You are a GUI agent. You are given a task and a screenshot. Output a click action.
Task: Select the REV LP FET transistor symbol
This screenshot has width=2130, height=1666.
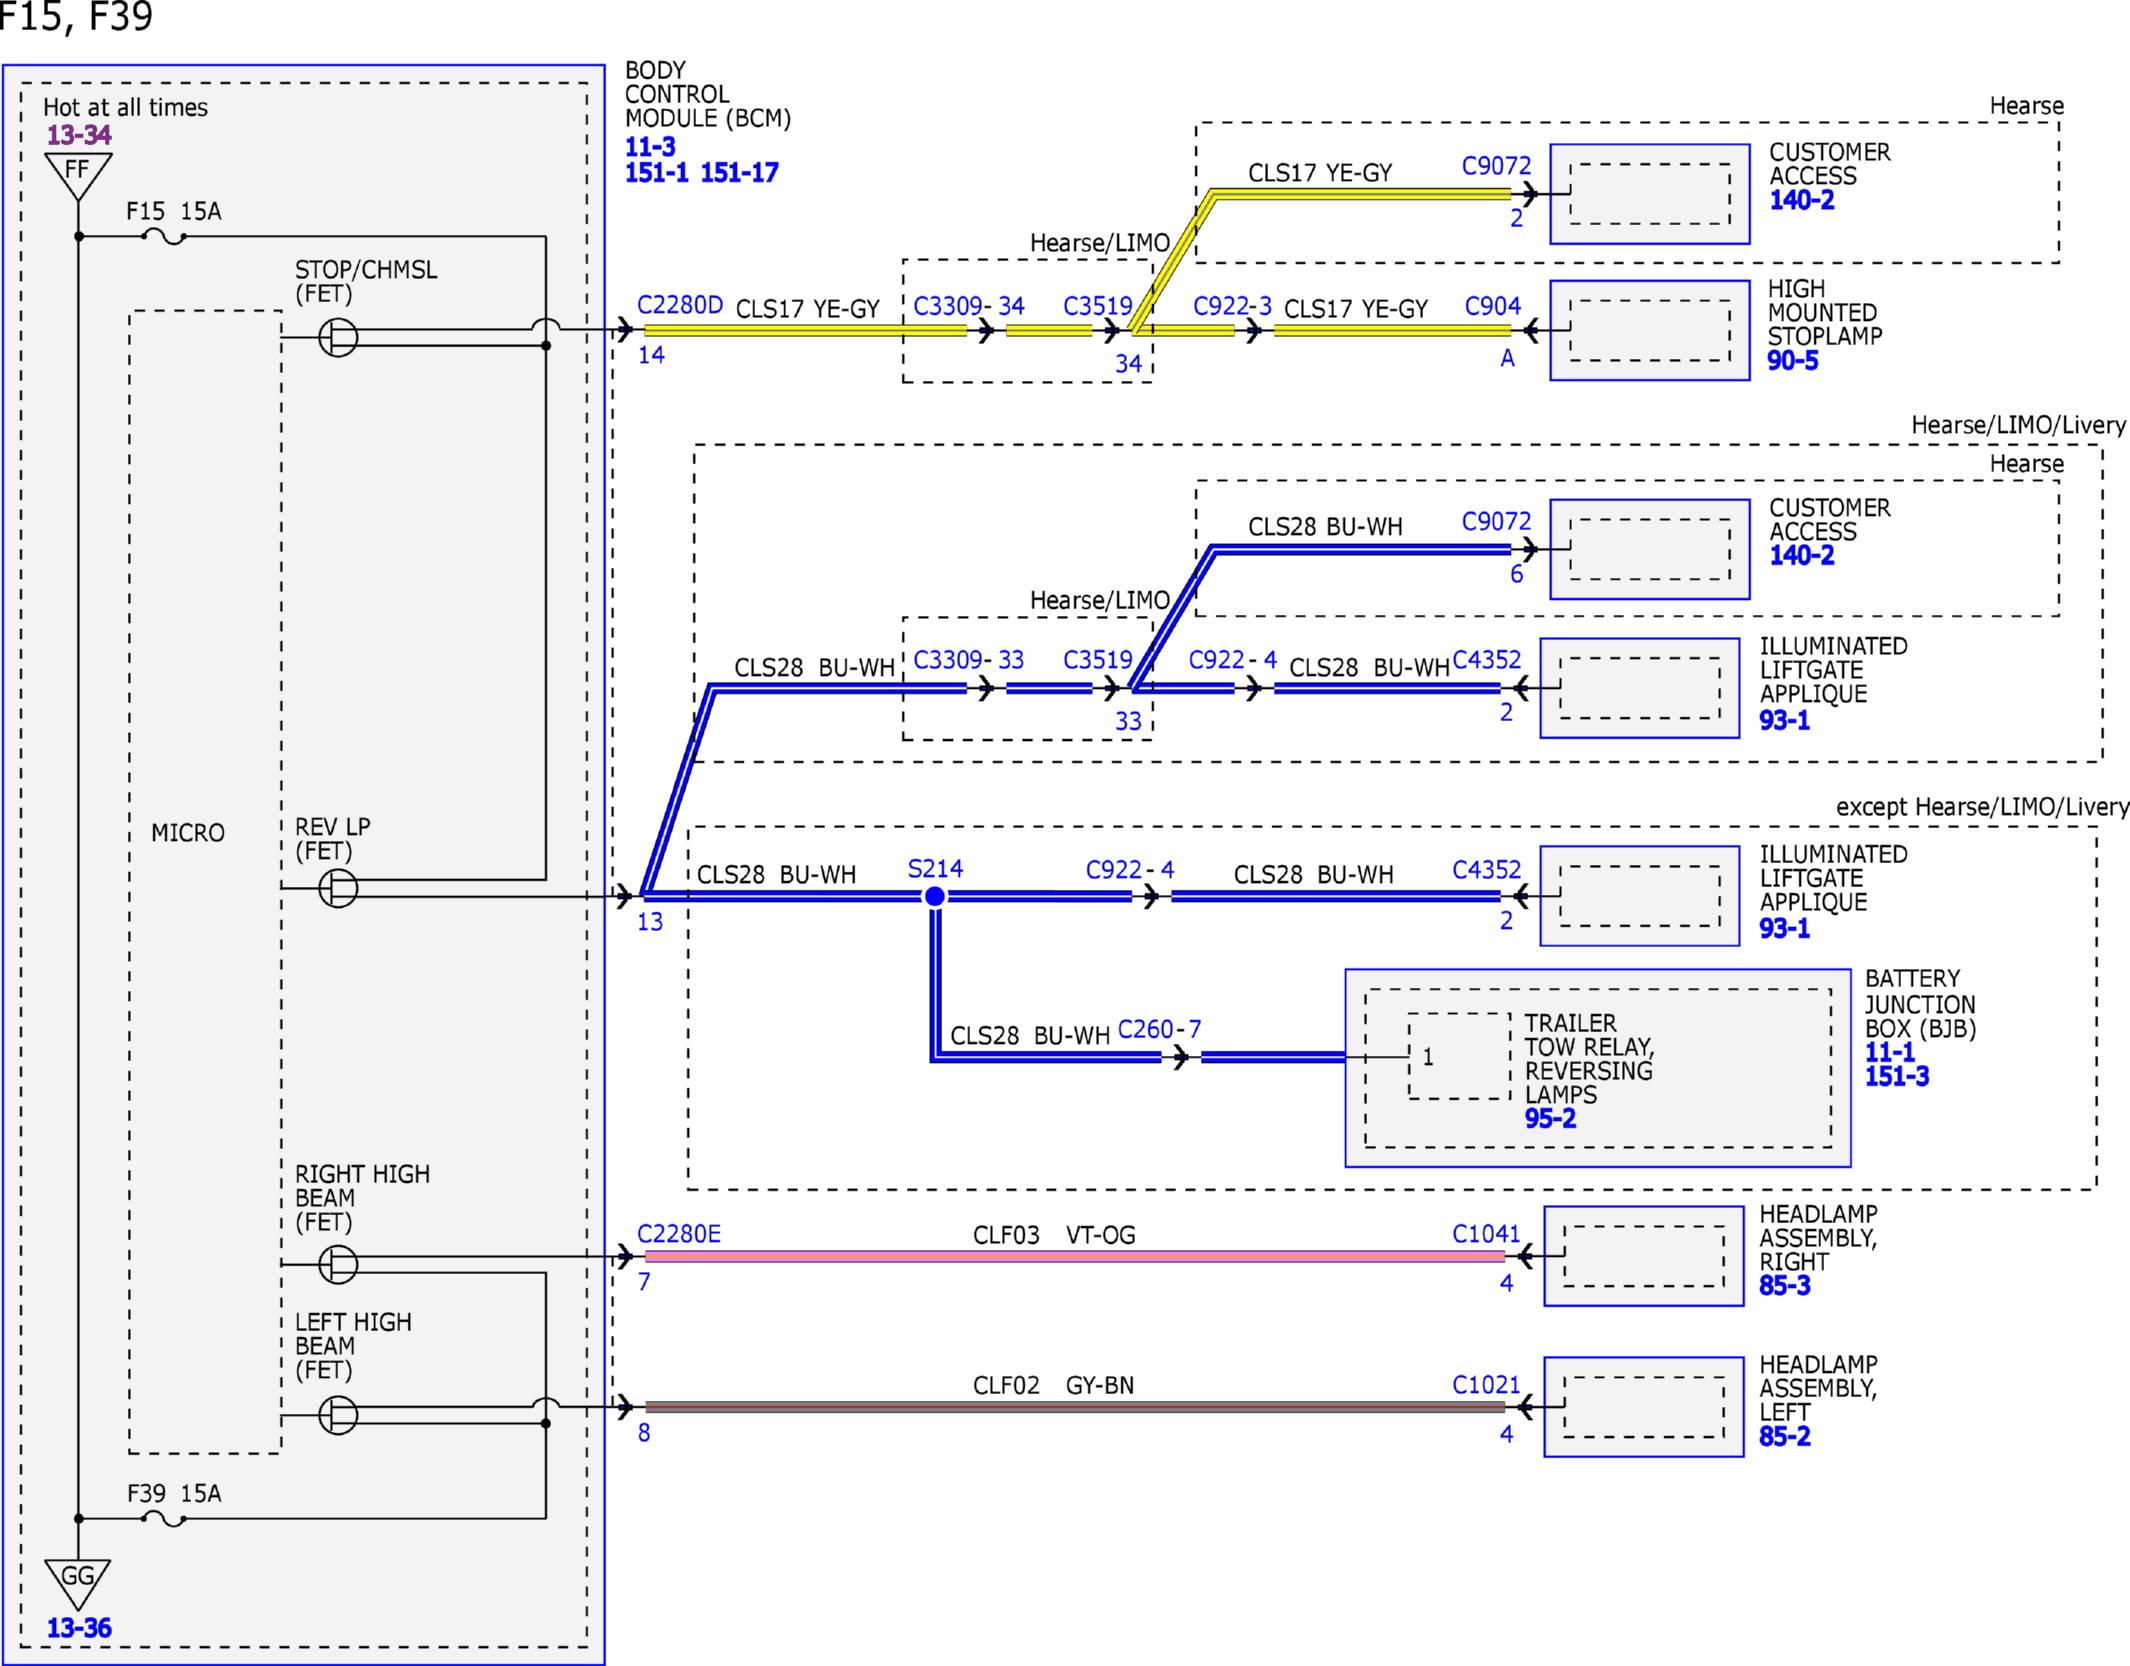coord(338,888)
